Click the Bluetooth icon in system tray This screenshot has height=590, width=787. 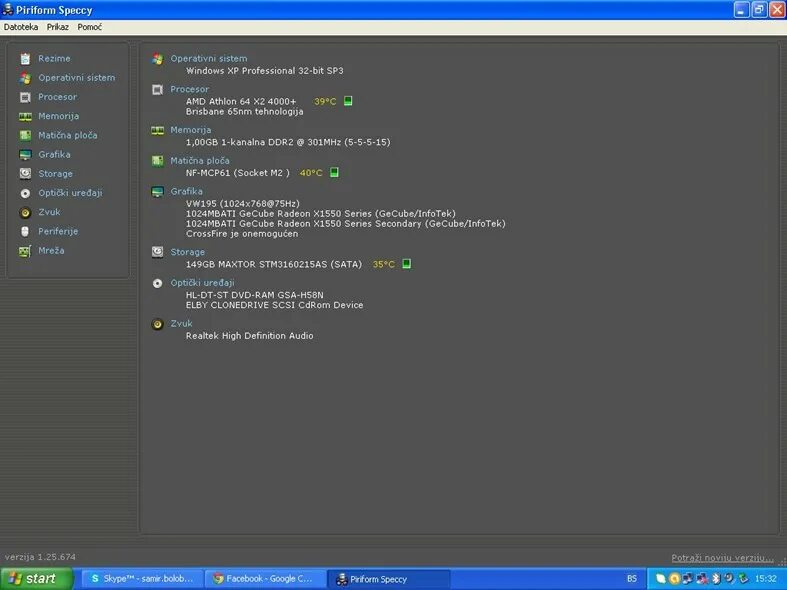[x=716, y=578]
